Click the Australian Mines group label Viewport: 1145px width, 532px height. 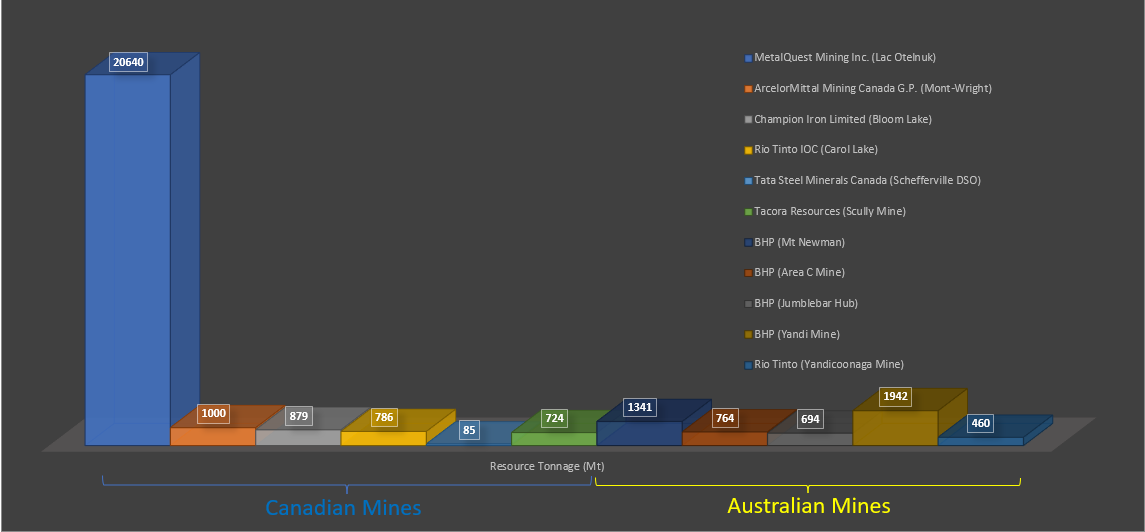pyautogui.click(x=809, y=506)
